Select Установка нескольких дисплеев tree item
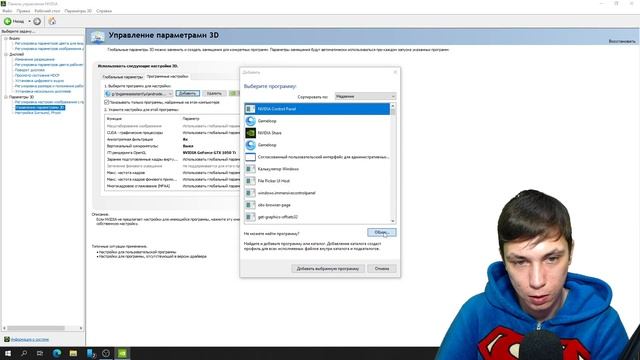The width and height of the screenshot is (640, 360). coord(43,91)
